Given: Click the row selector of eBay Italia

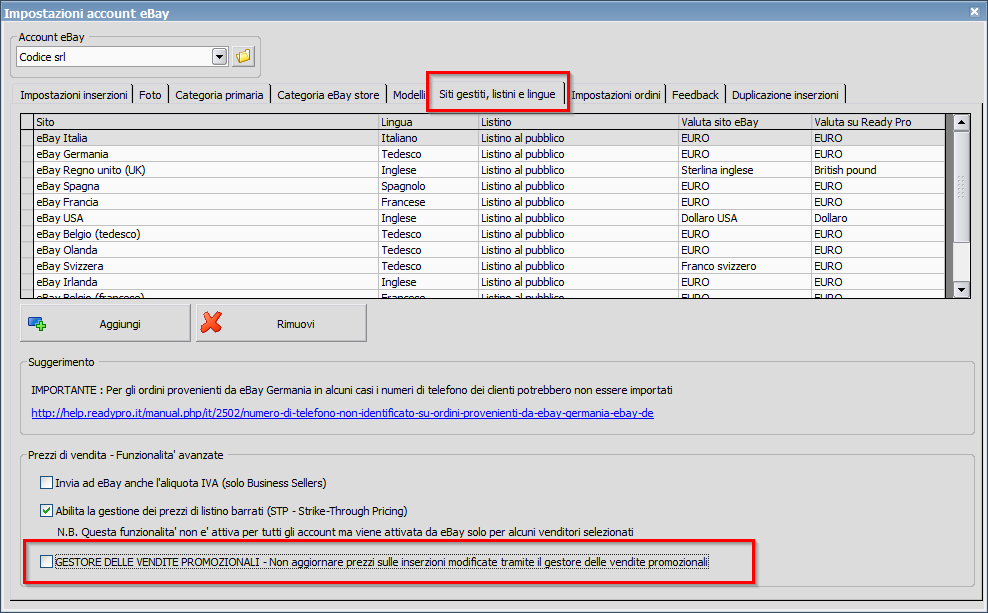Looking at the screenshot, I should click(27, 138).
